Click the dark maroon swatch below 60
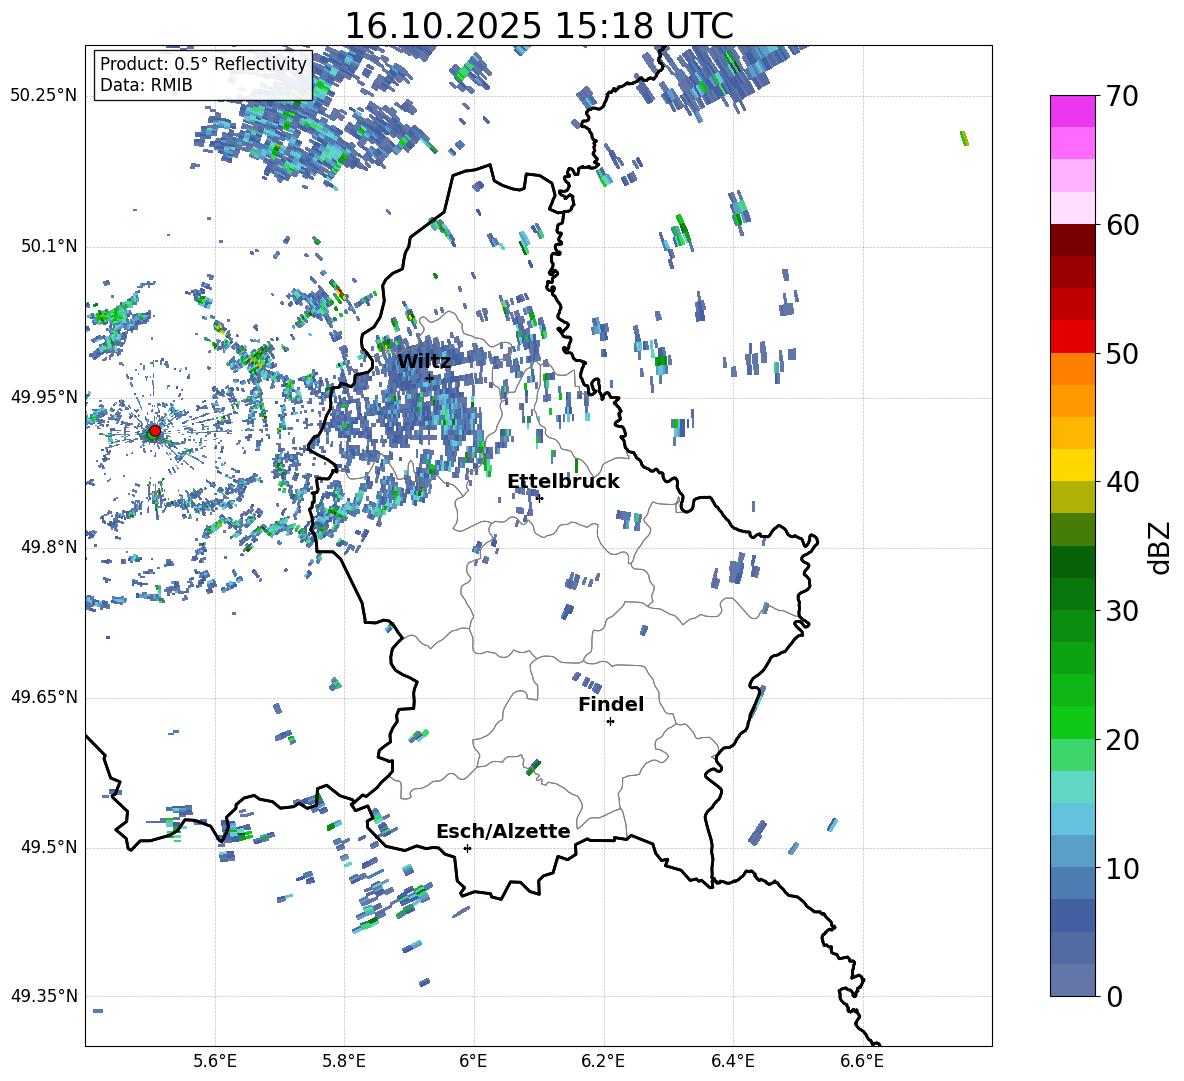Screen dimensions: 1184x1081 tap(1072, 240)
